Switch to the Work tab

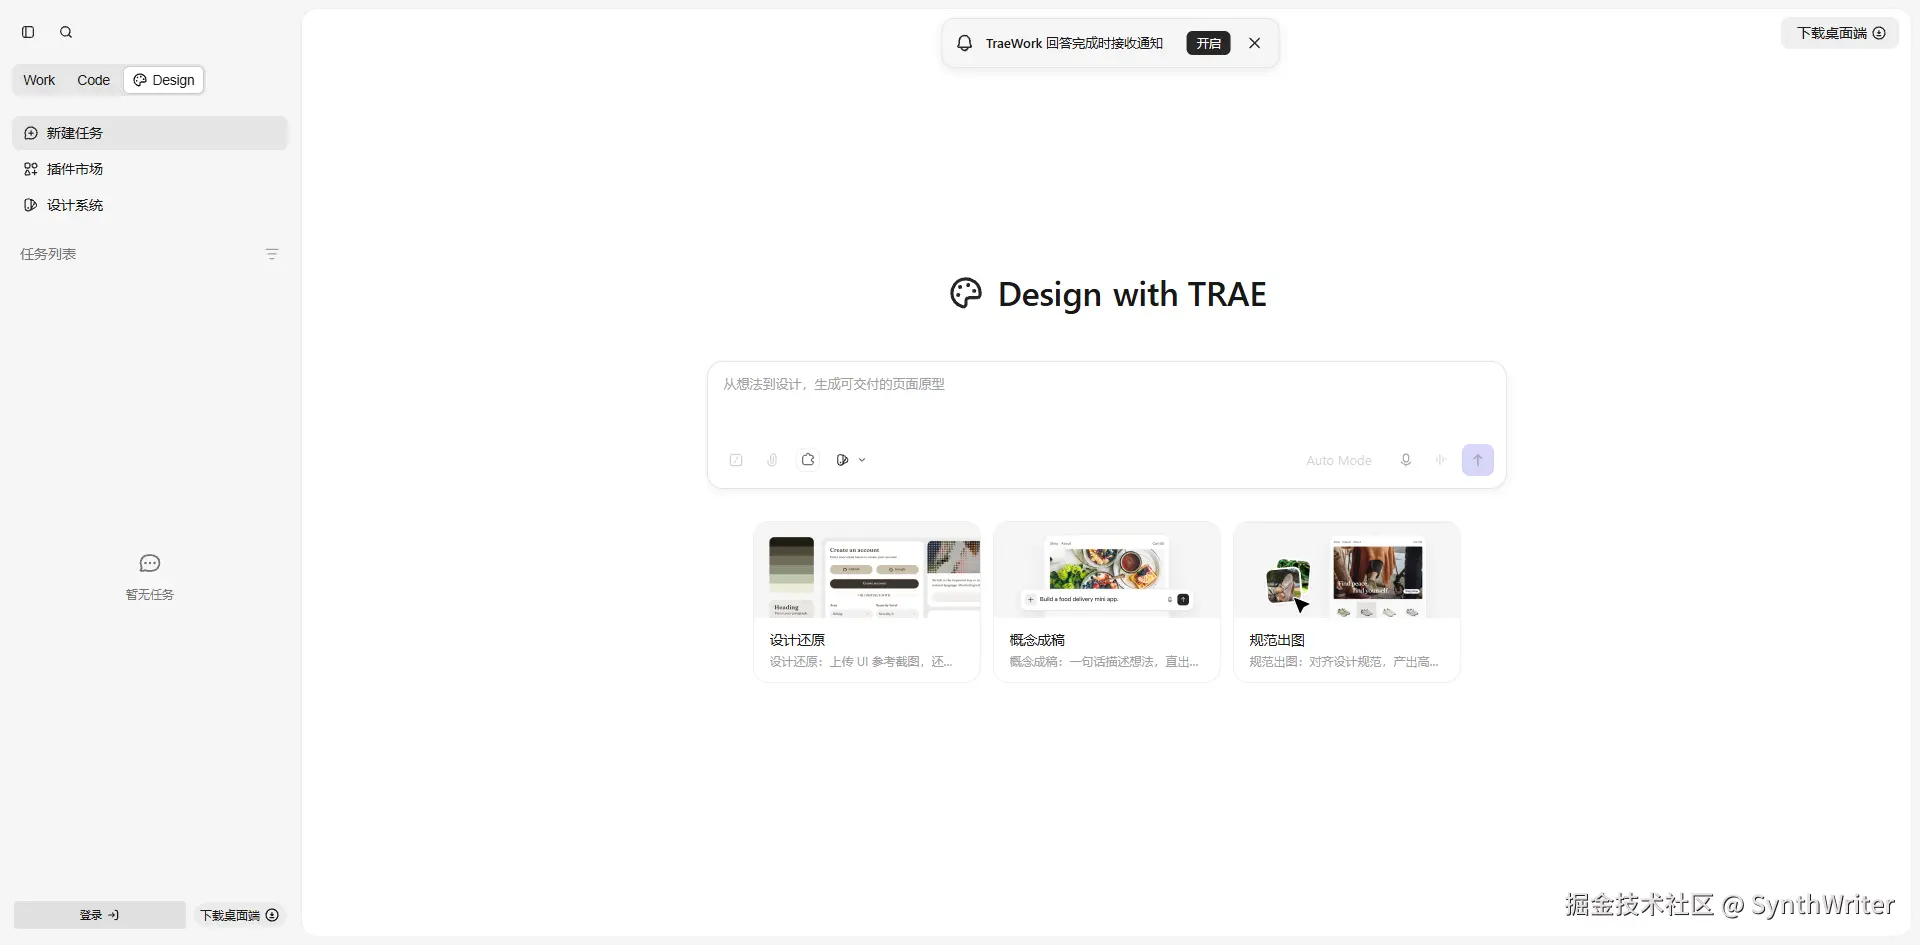tap(39, 80)
